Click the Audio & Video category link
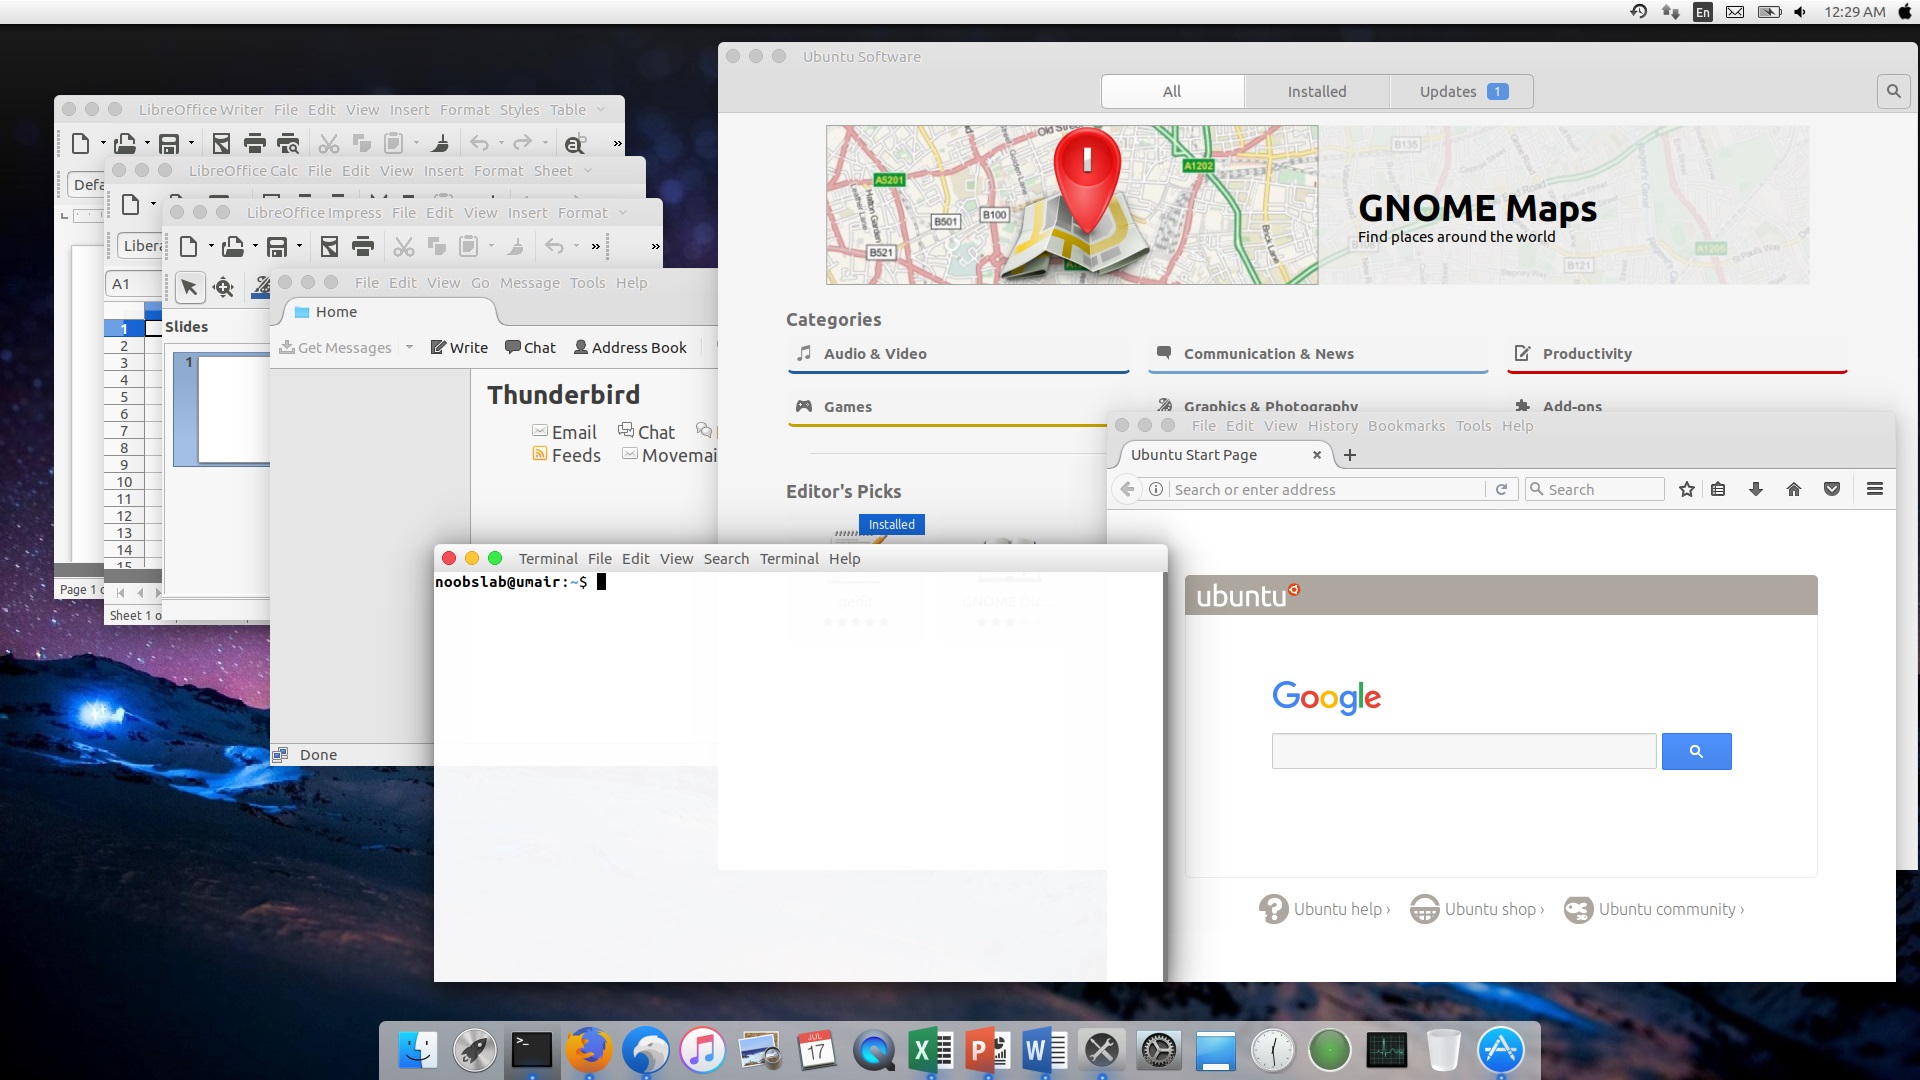This screenshot has height=1080, width=1920. (876, 352)
